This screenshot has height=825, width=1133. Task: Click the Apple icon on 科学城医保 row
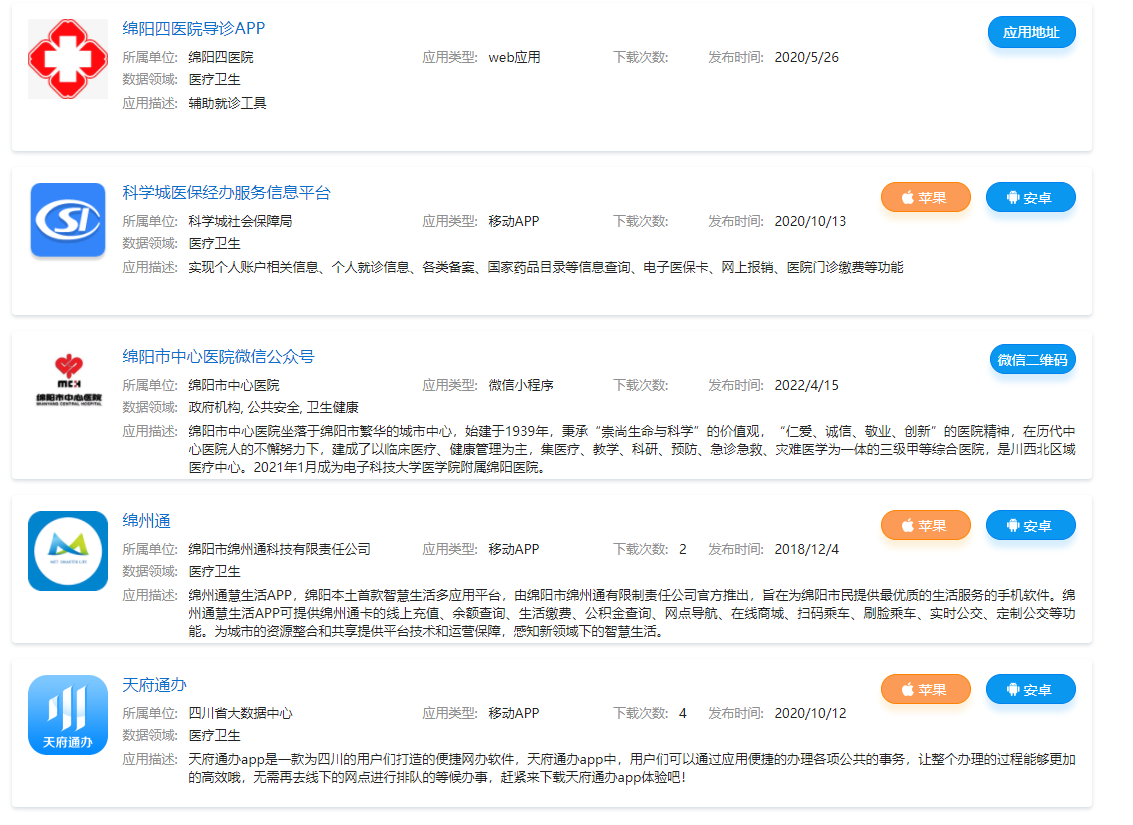tap(907, 197)
